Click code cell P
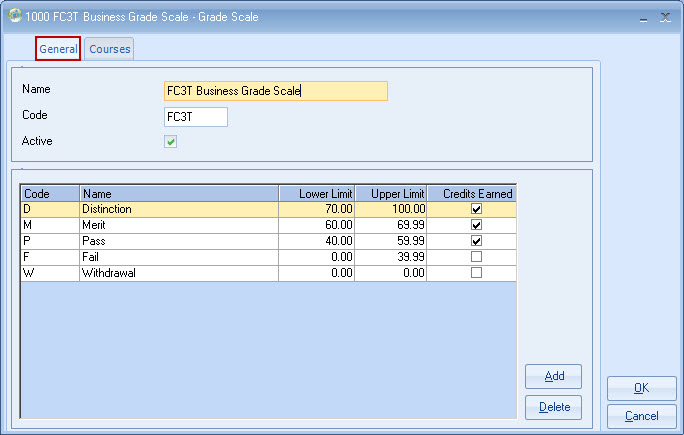Viewport: 684px width, 435px height. pyautogui.click(x=50, y=241)
